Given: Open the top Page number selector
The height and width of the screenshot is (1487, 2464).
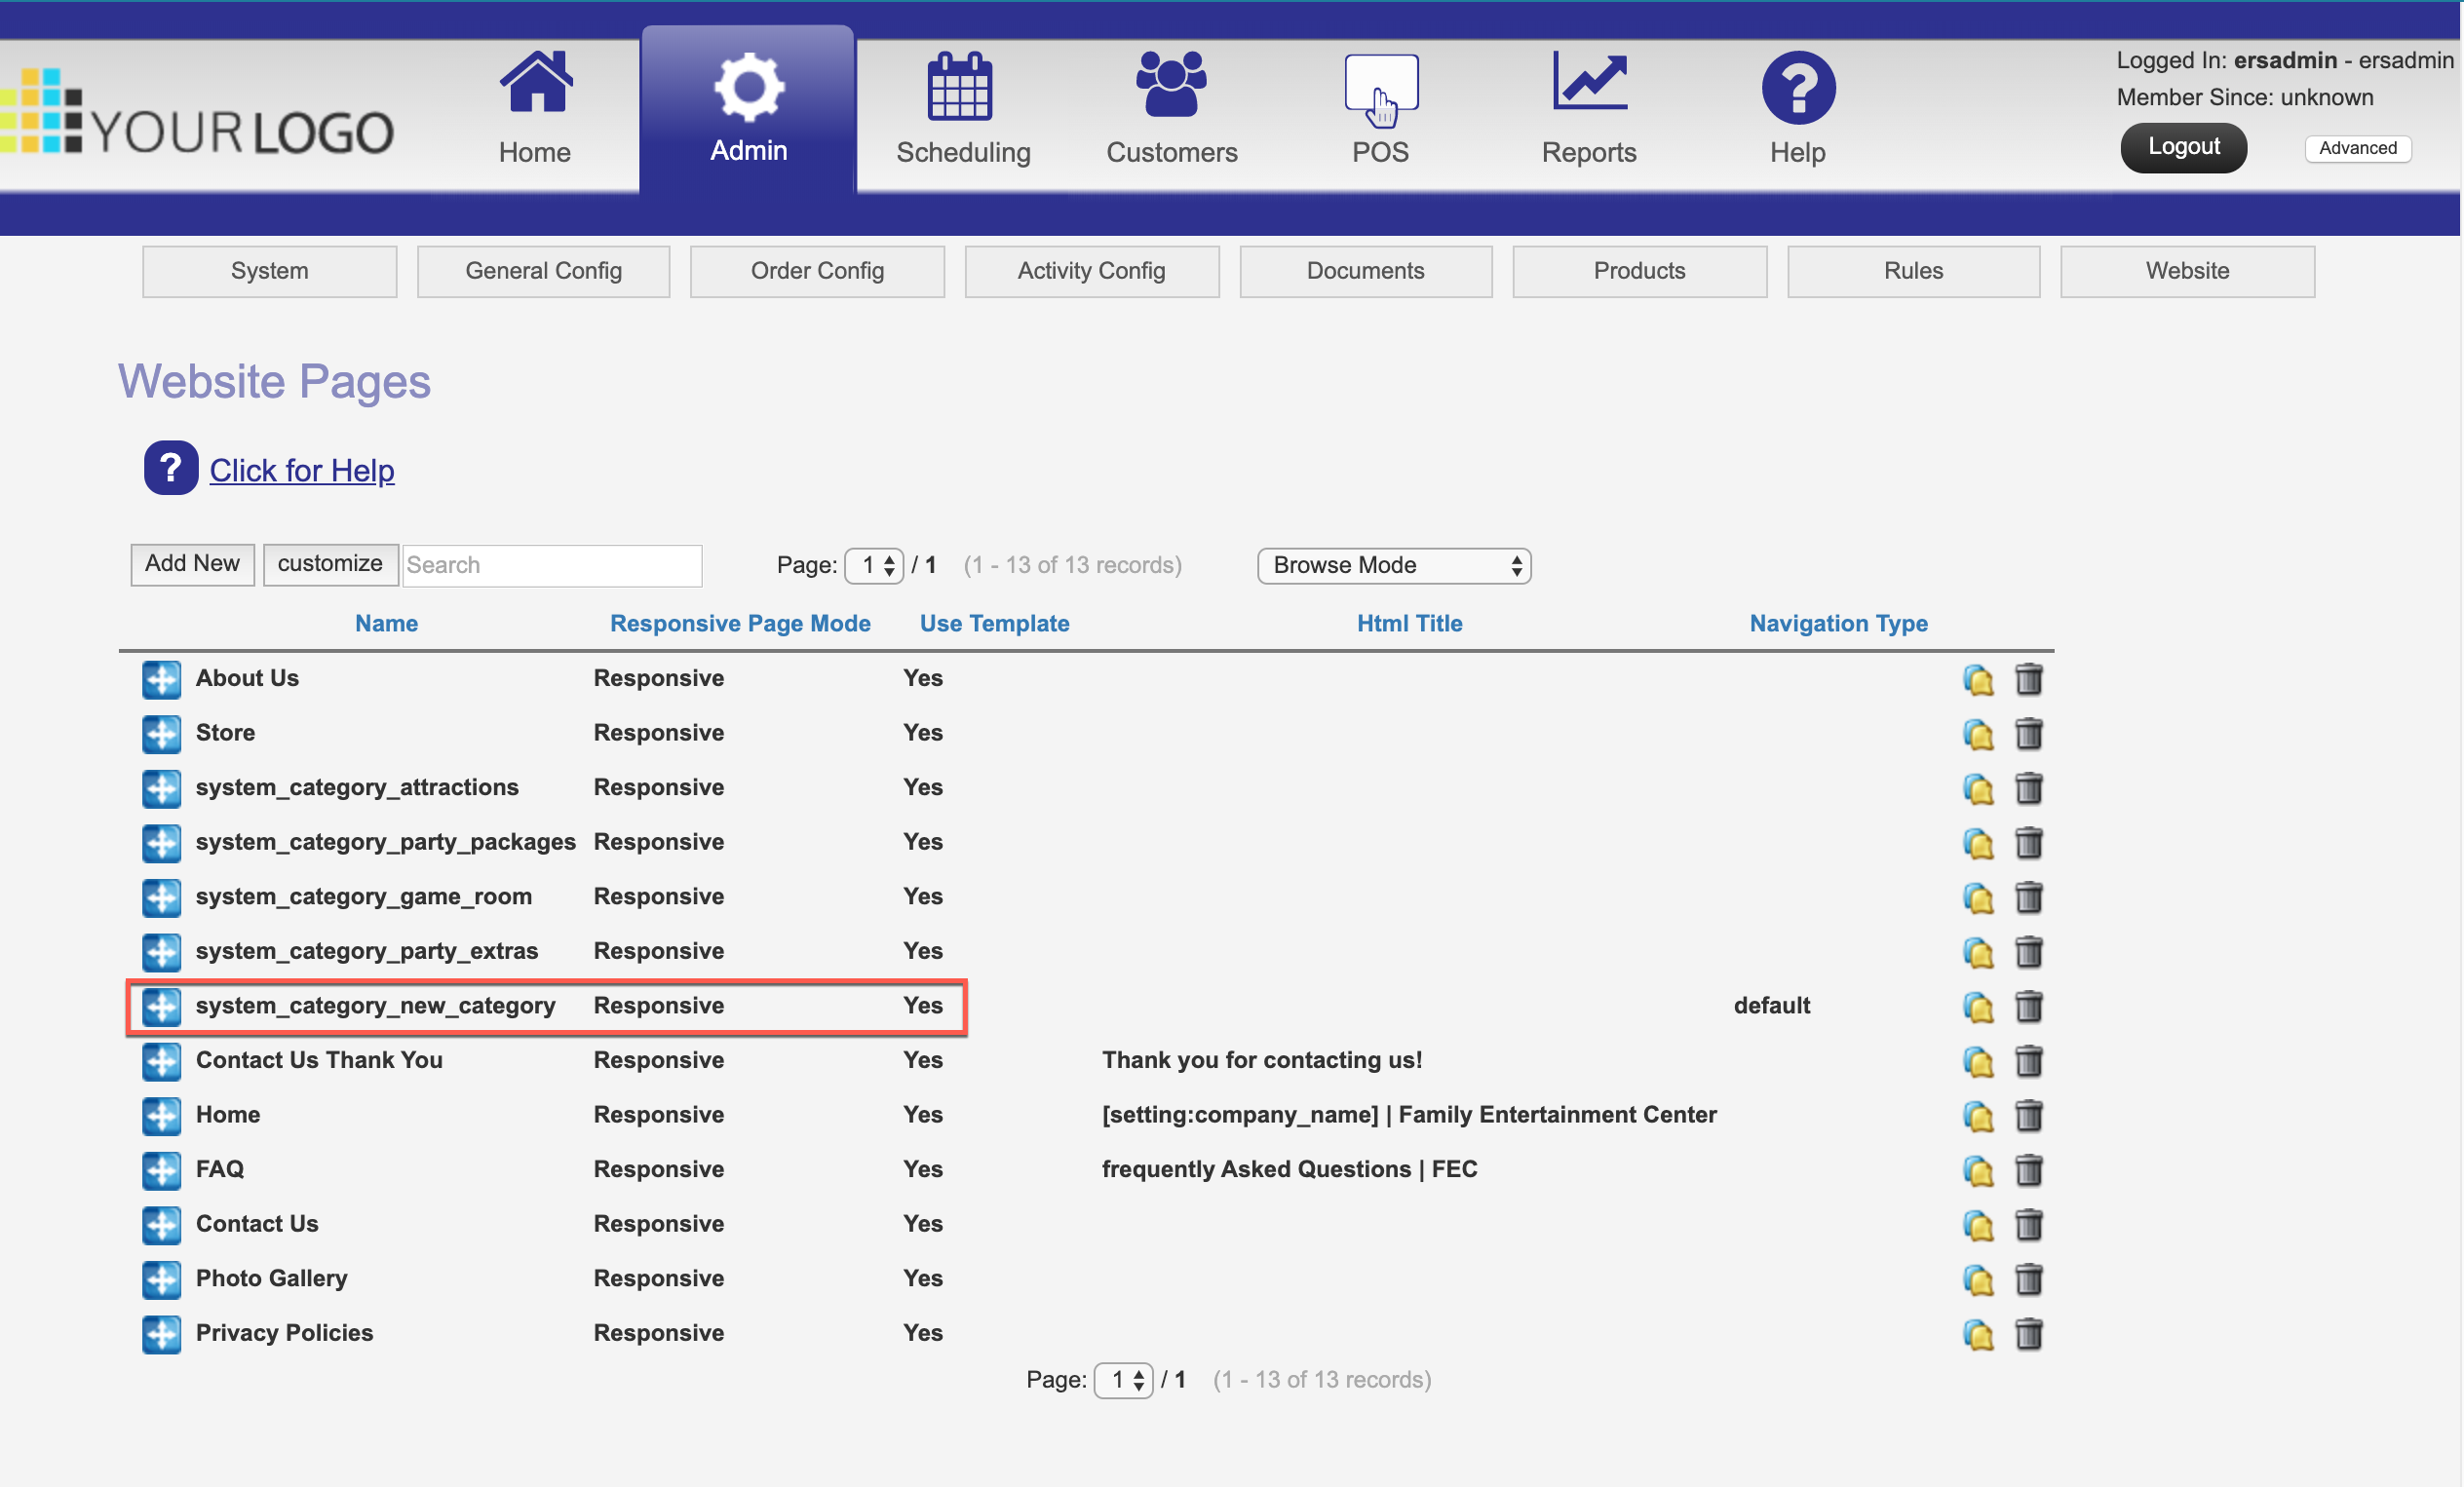Looking at the screenshot, I should pos(874,565).
